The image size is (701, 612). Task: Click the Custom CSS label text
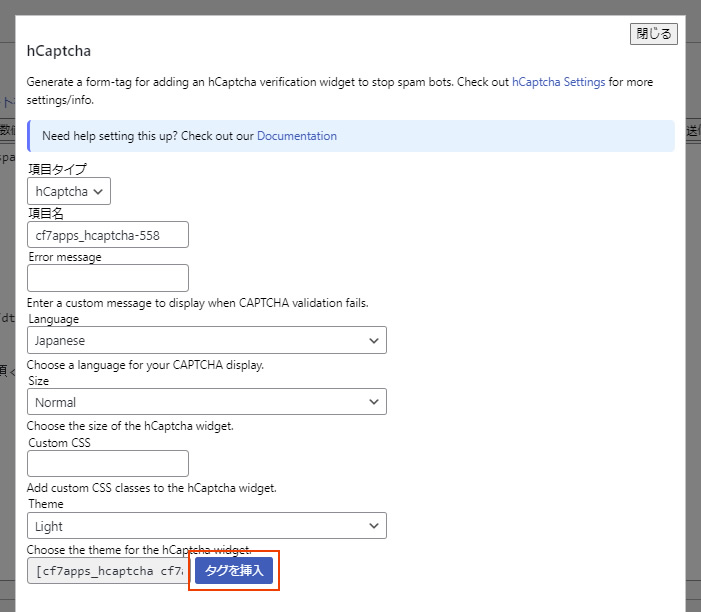(x=59, y=443)
